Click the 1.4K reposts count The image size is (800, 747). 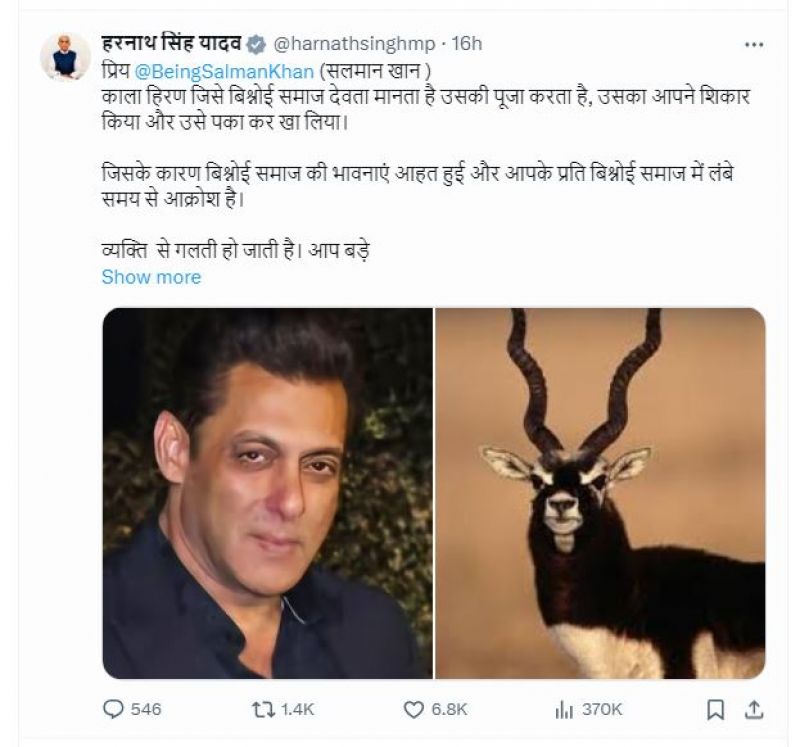298,709
